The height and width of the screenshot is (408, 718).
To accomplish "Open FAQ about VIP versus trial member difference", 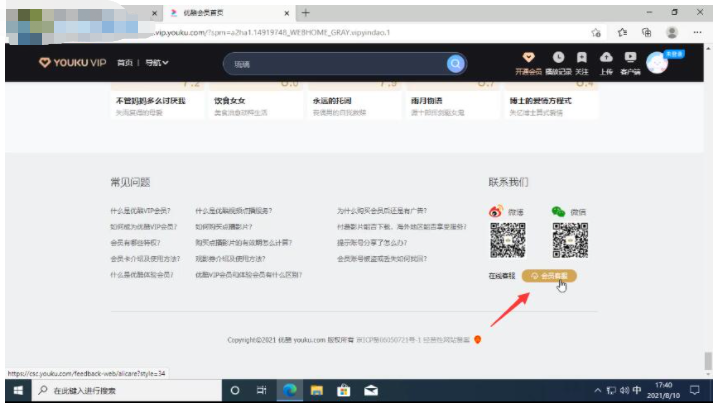I will click(x=249, y=275).
